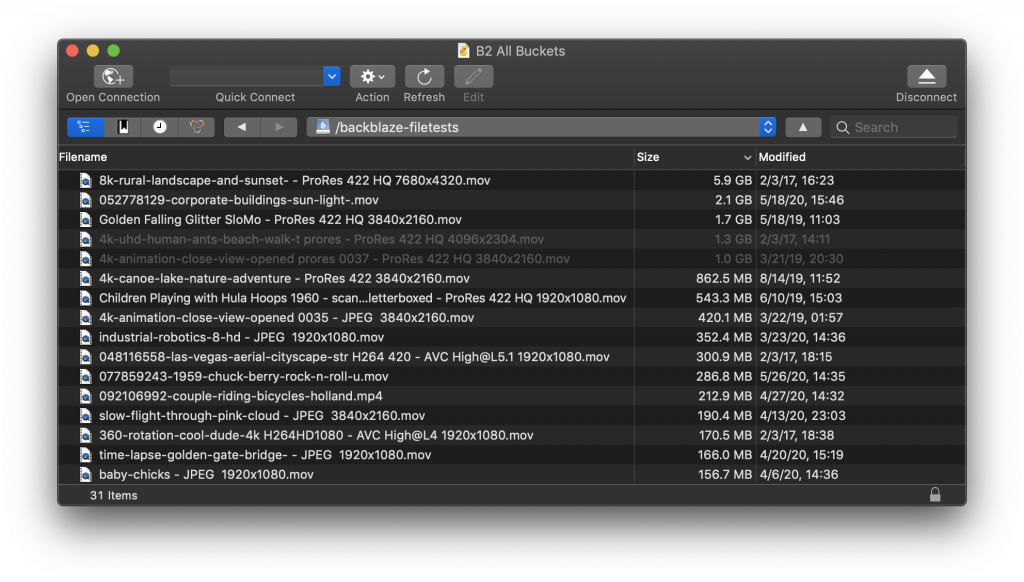
Task: Click file icon of time-lapse-golden-gate row
Action: coord(86,455)
